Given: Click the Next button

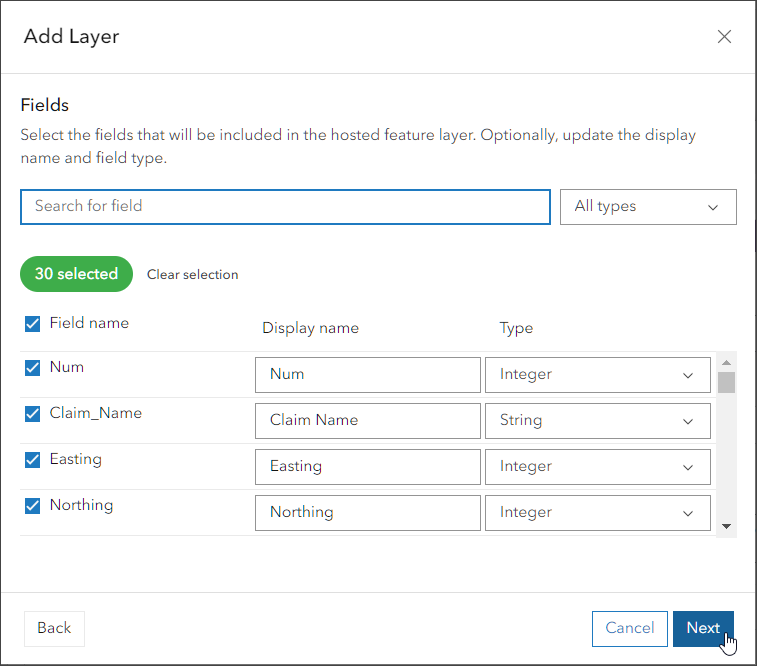Looking at the screenshot, I should point(703,628).
